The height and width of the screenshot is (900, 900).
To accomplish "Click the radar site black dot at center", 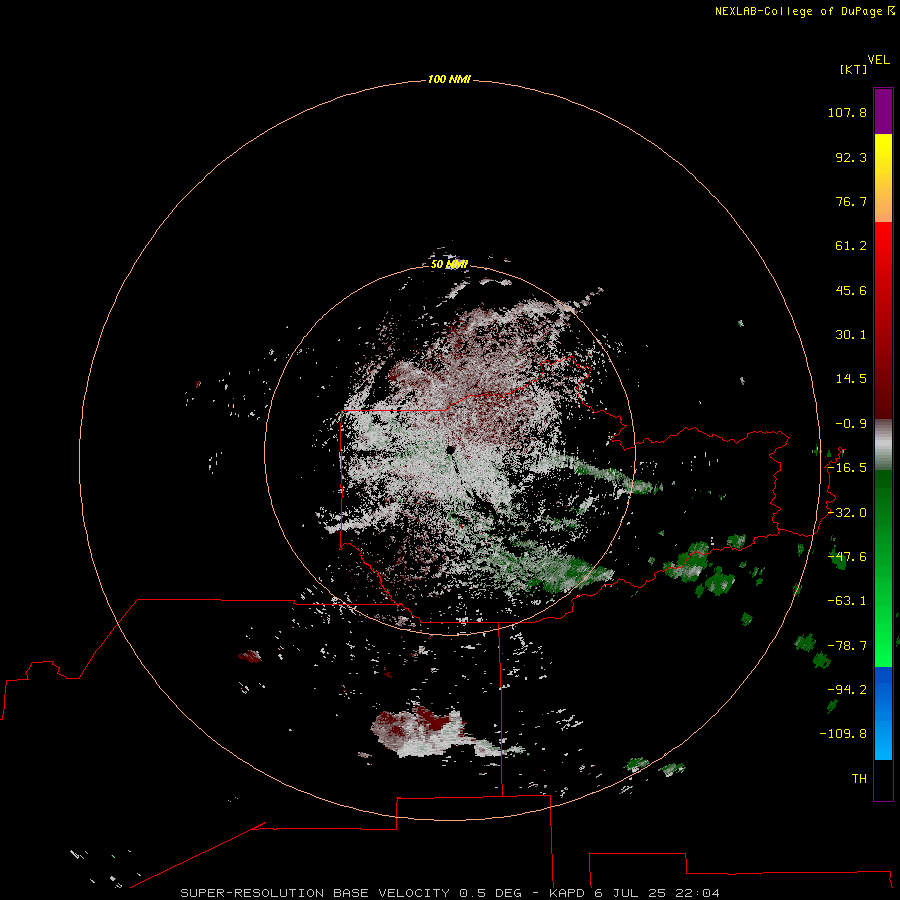I will 451,450.
